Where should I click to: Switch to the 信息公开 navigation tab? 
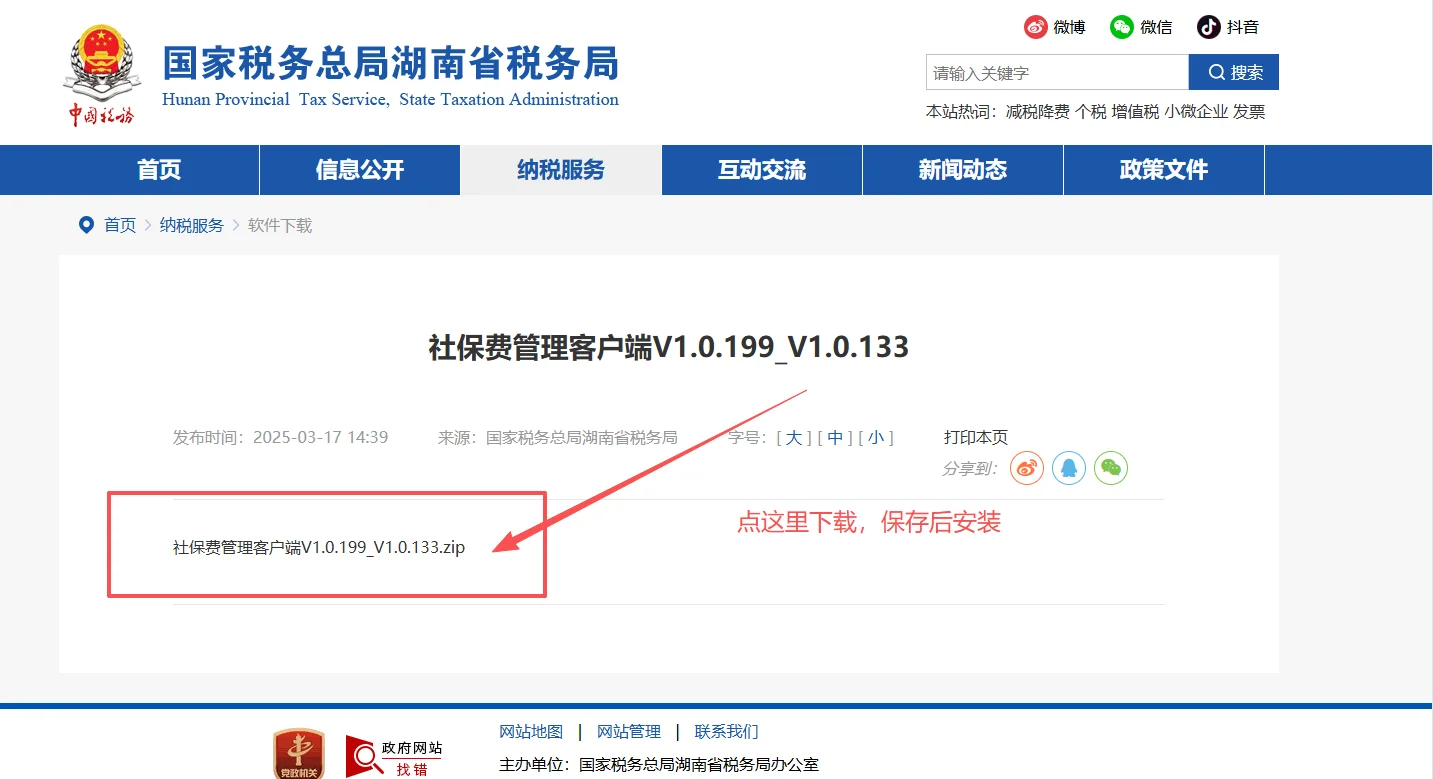point(359,169)
